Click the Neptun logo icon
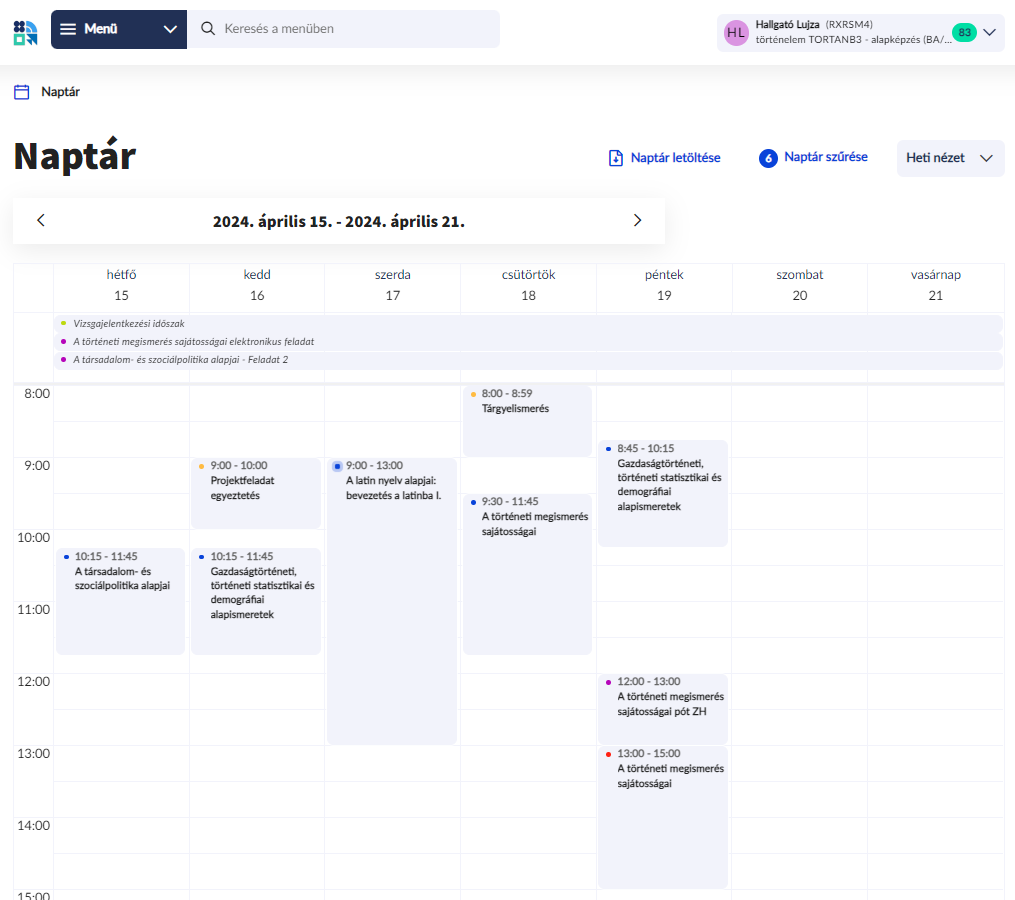The image size is (1015, 900). coord(25,31)
